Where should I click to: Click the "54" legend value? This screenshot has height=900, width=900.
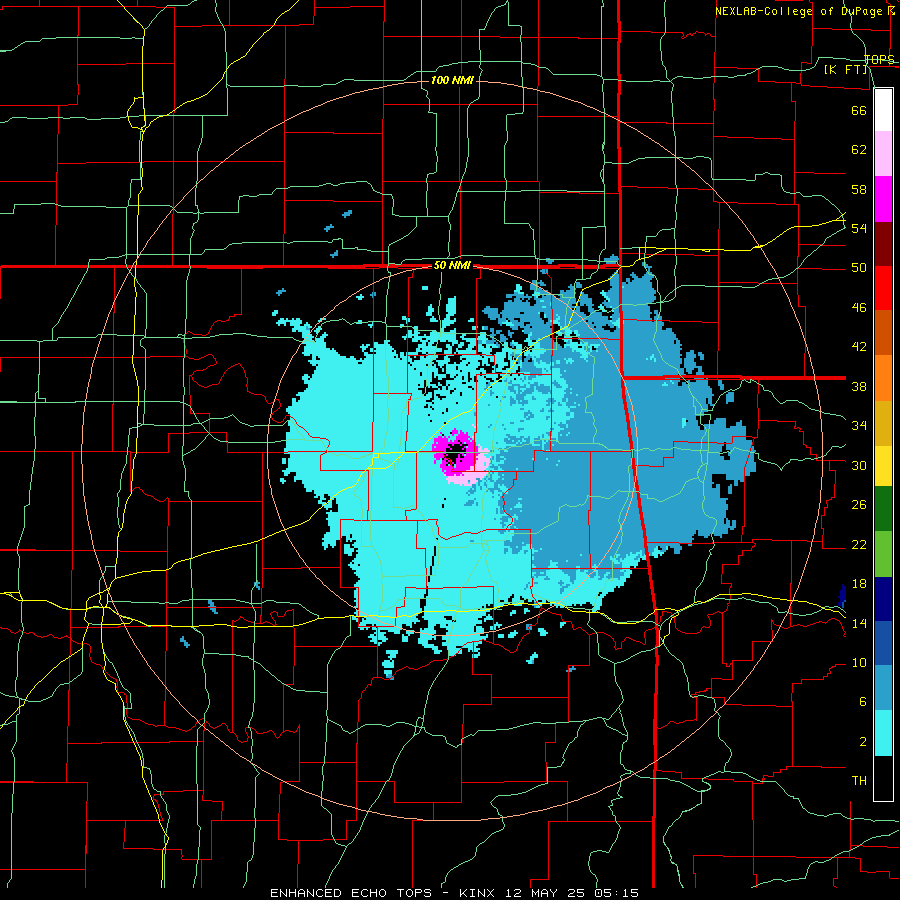859,228
